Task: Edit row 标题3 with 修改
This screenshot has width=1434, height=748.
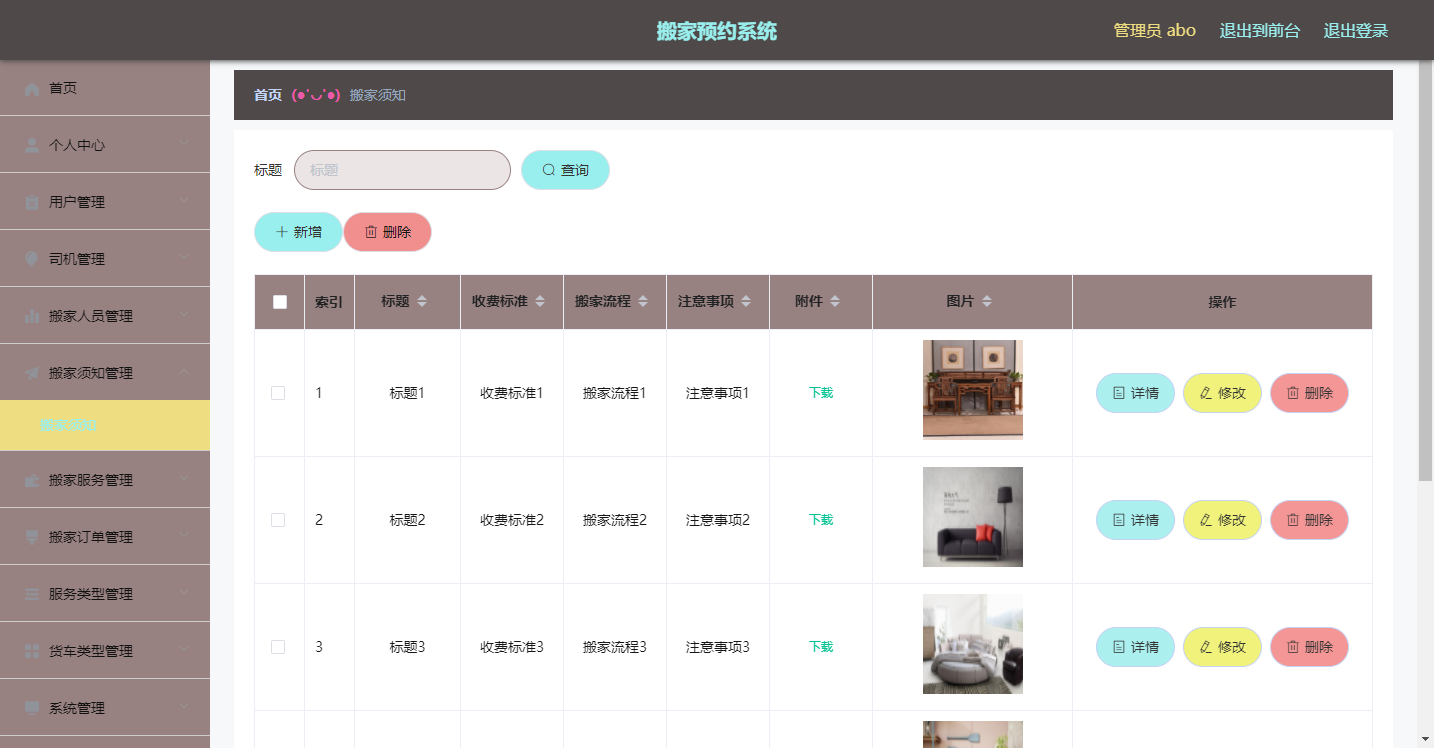Action: 1223,647
